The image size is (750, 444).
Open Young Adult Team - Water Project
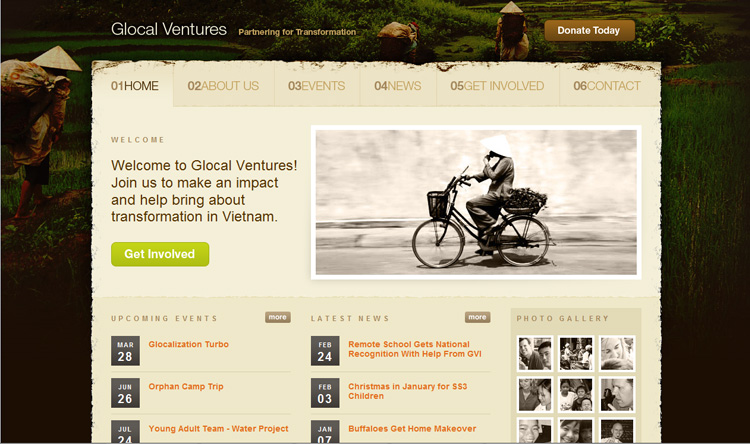tap(219, 429)
